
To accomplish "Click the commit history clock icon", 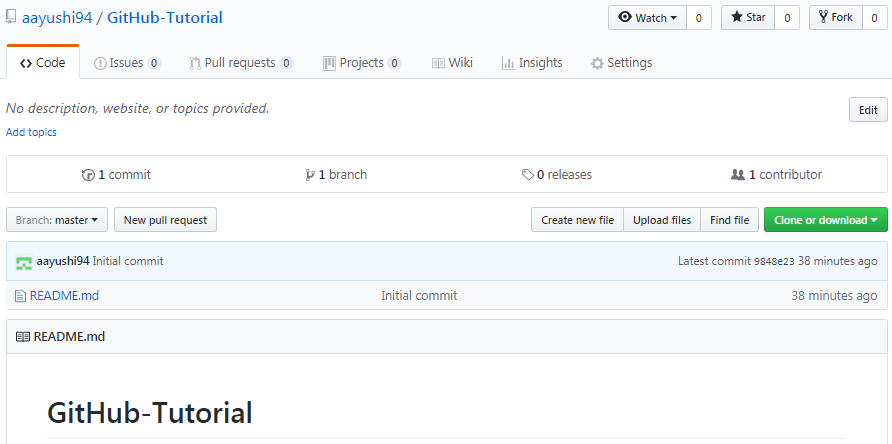I will coord(88,175).
